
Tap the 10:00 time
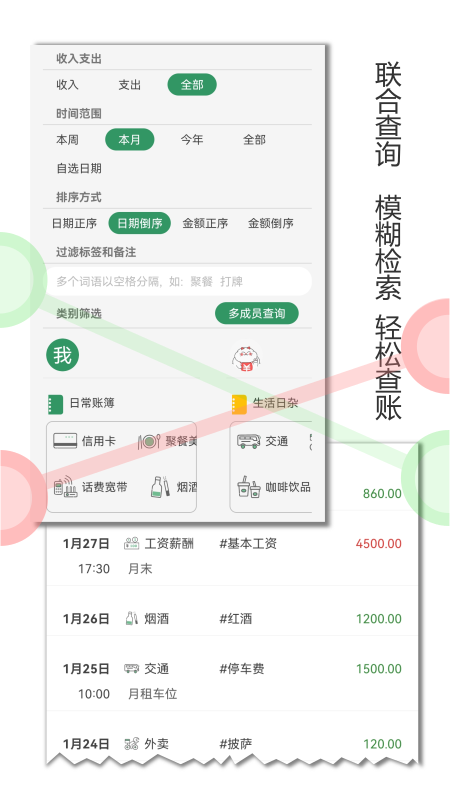[94, 694]
